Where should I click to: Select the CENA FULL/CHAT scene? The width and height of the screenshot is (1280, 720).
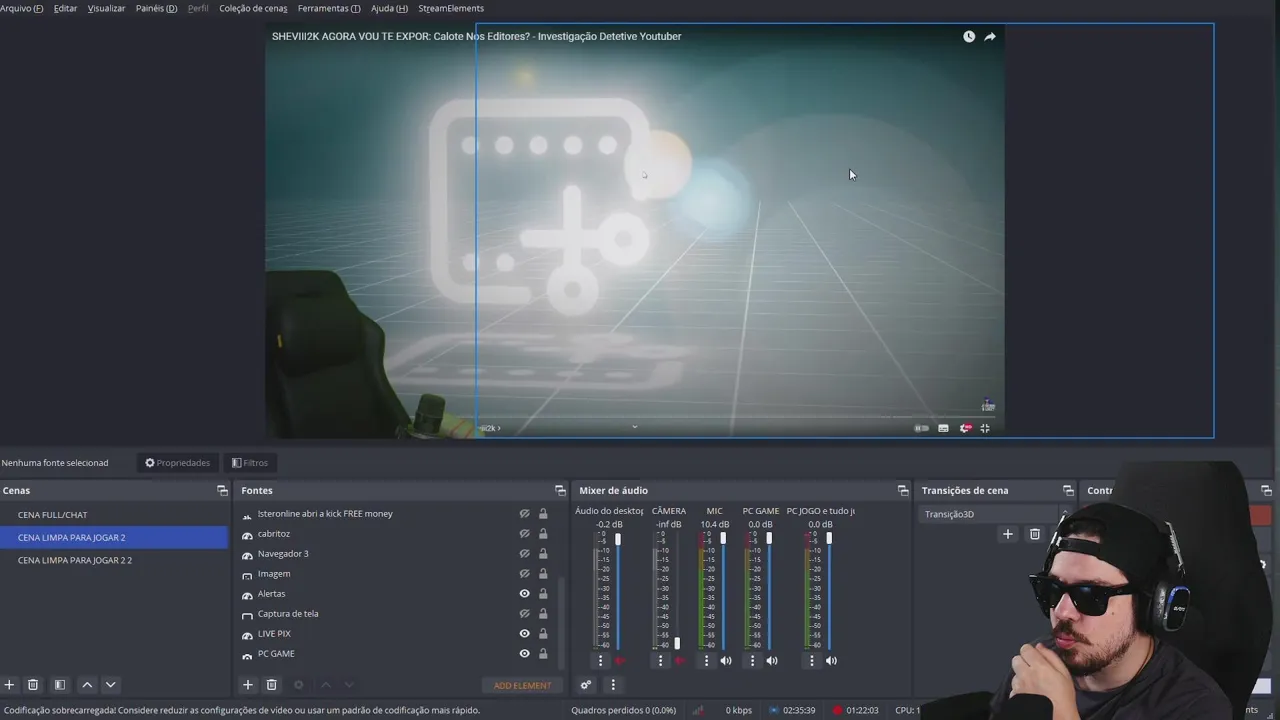tap(115, 515)
